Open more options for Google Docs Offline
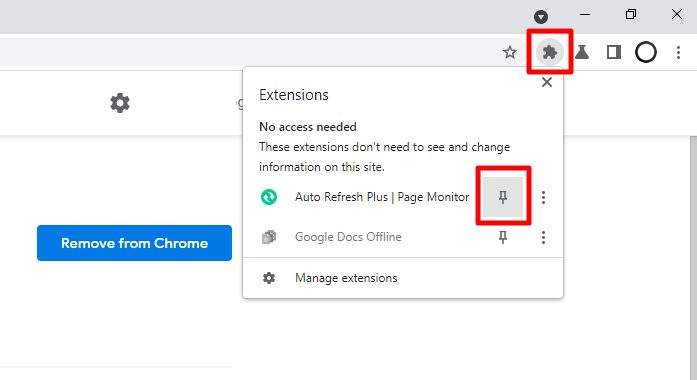The width and height of the screenshot is (697, 380). click(543, 237)
